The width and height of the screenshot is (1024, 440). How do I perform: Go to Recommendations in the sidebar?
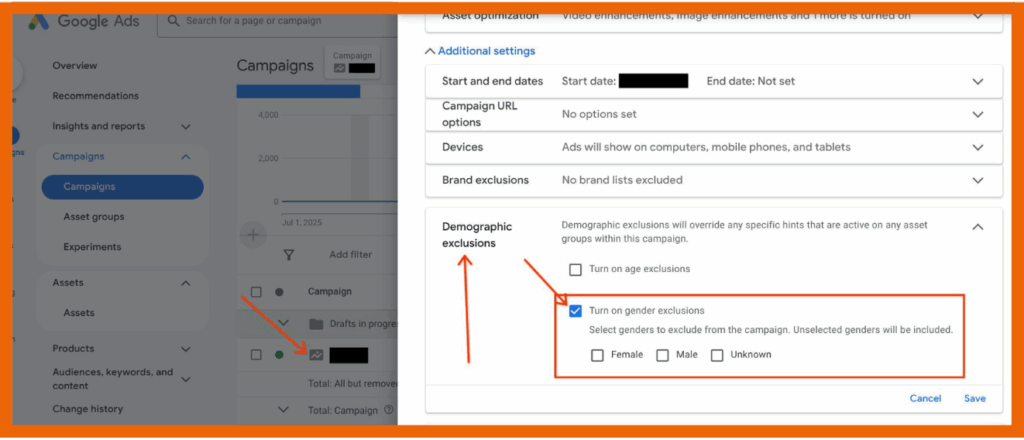pos(95,96)
